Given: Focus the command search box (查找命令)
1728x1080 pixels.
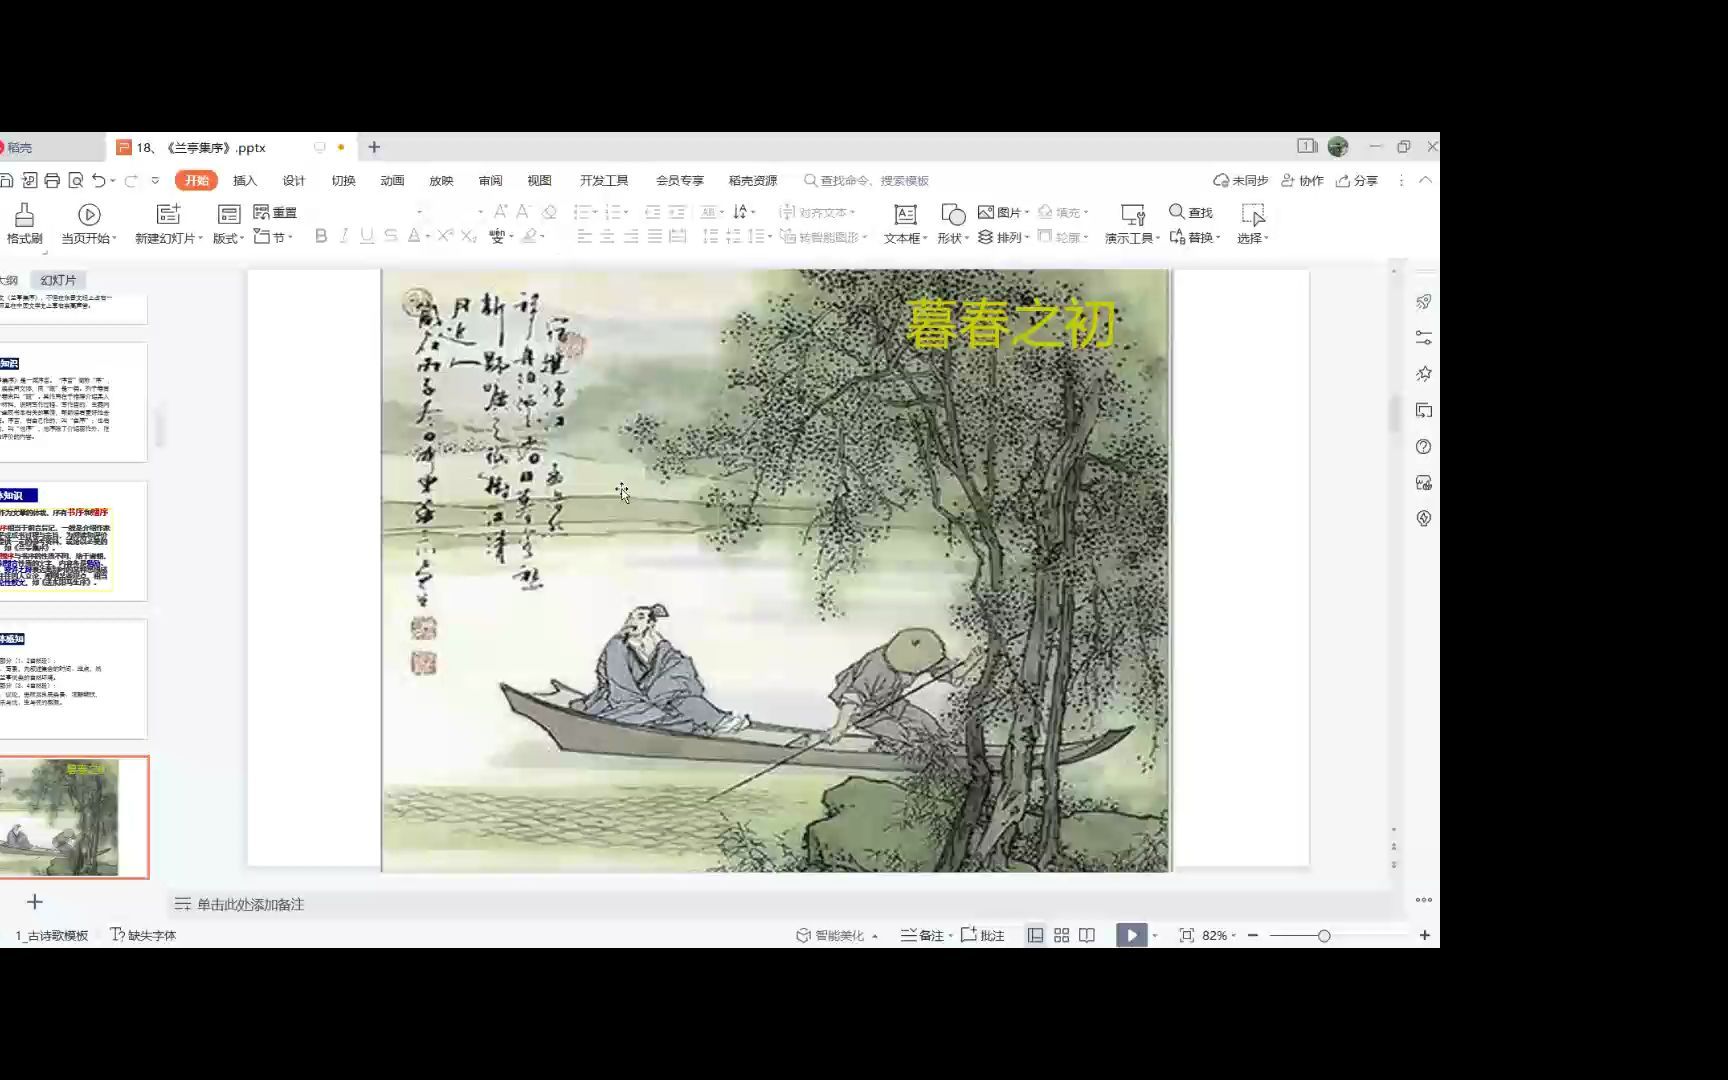Looking at the screenshot, I should click(867, 180).
